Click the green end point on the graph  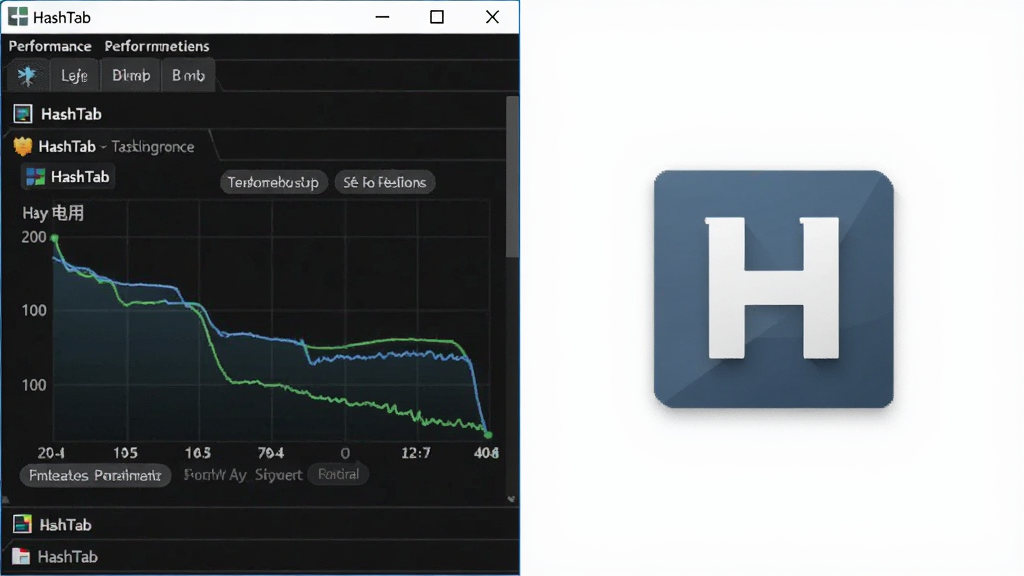(488, 434)
